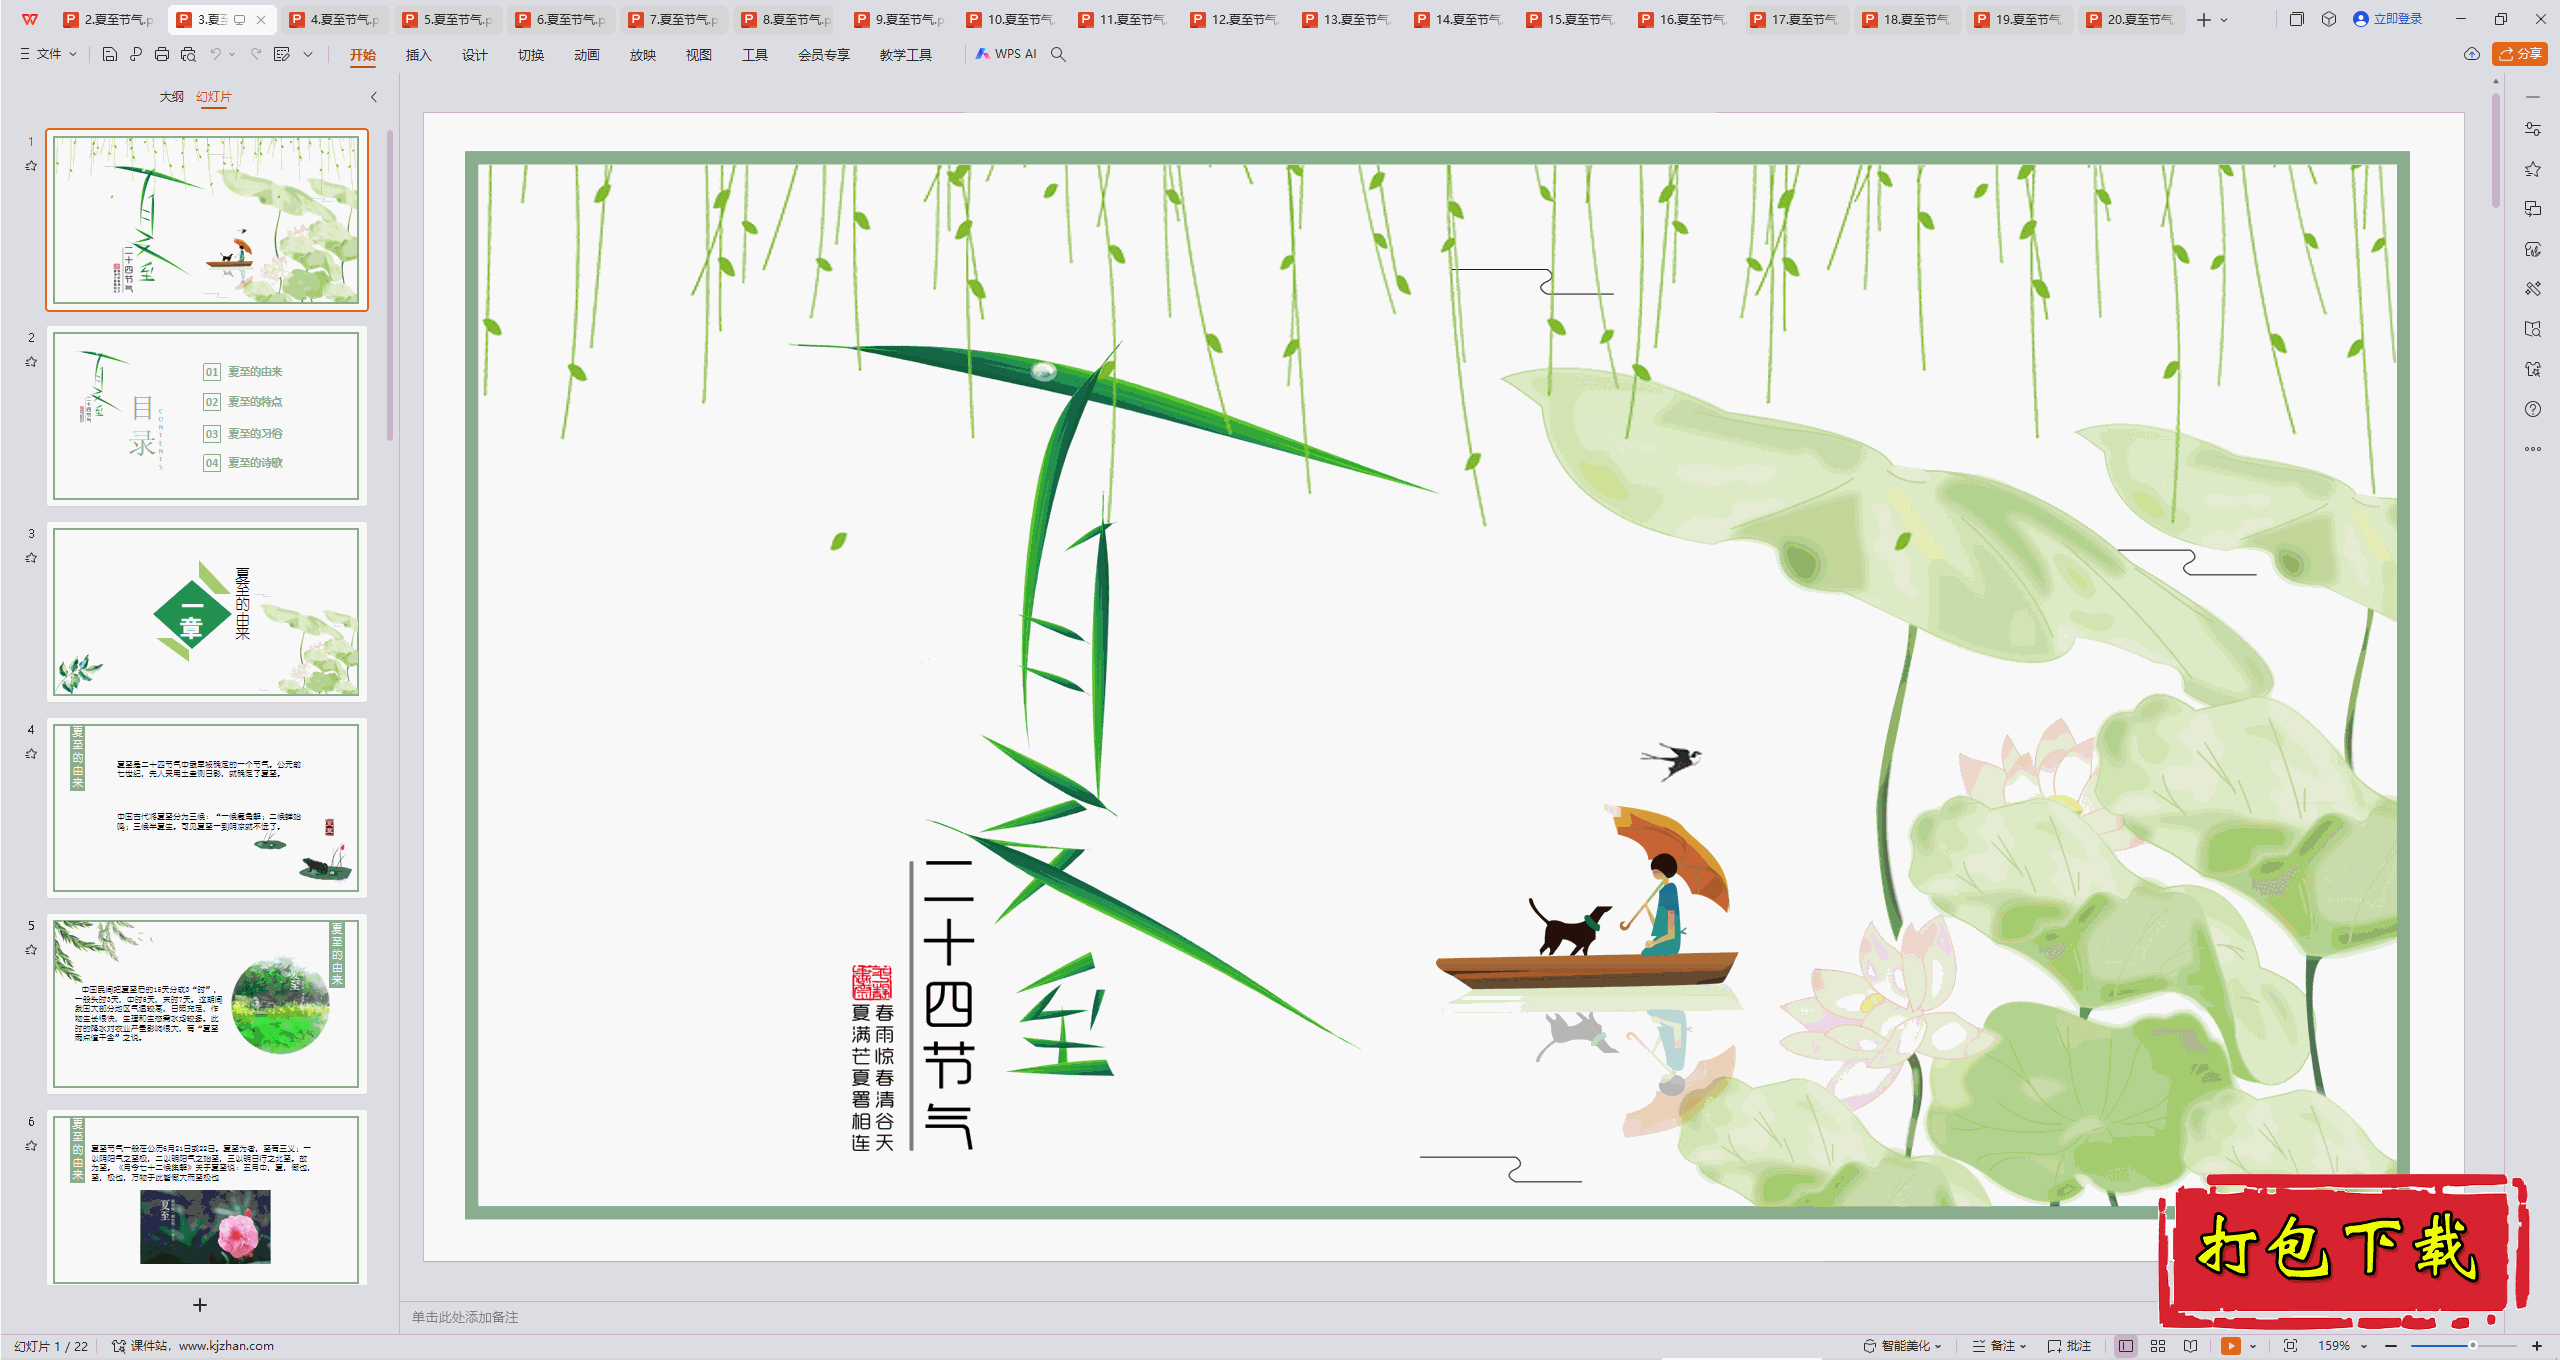Image resolution: width=2560 pixels, height=1360 pixels.
Task: Click the slide panel vertical scrollbar
Action: 390,285
